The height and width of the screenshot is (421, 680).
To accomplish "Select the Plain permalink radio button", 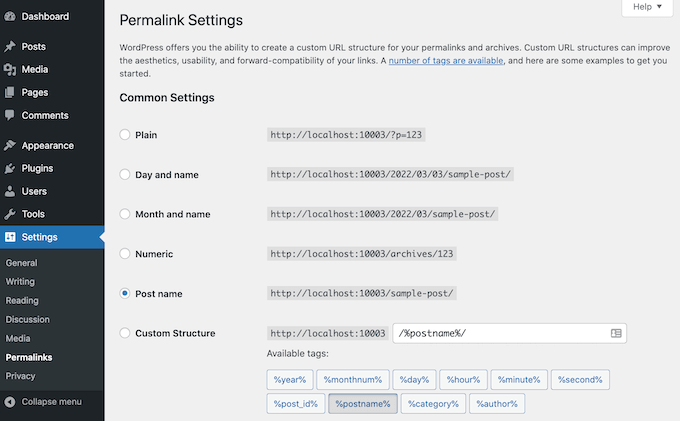I will pos(125,134).
